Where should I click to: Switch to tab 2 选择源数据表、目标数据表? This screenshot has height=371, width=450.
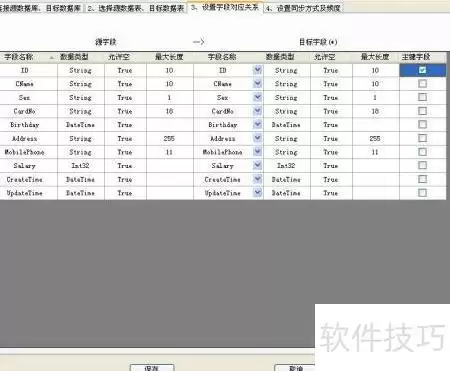136,8
